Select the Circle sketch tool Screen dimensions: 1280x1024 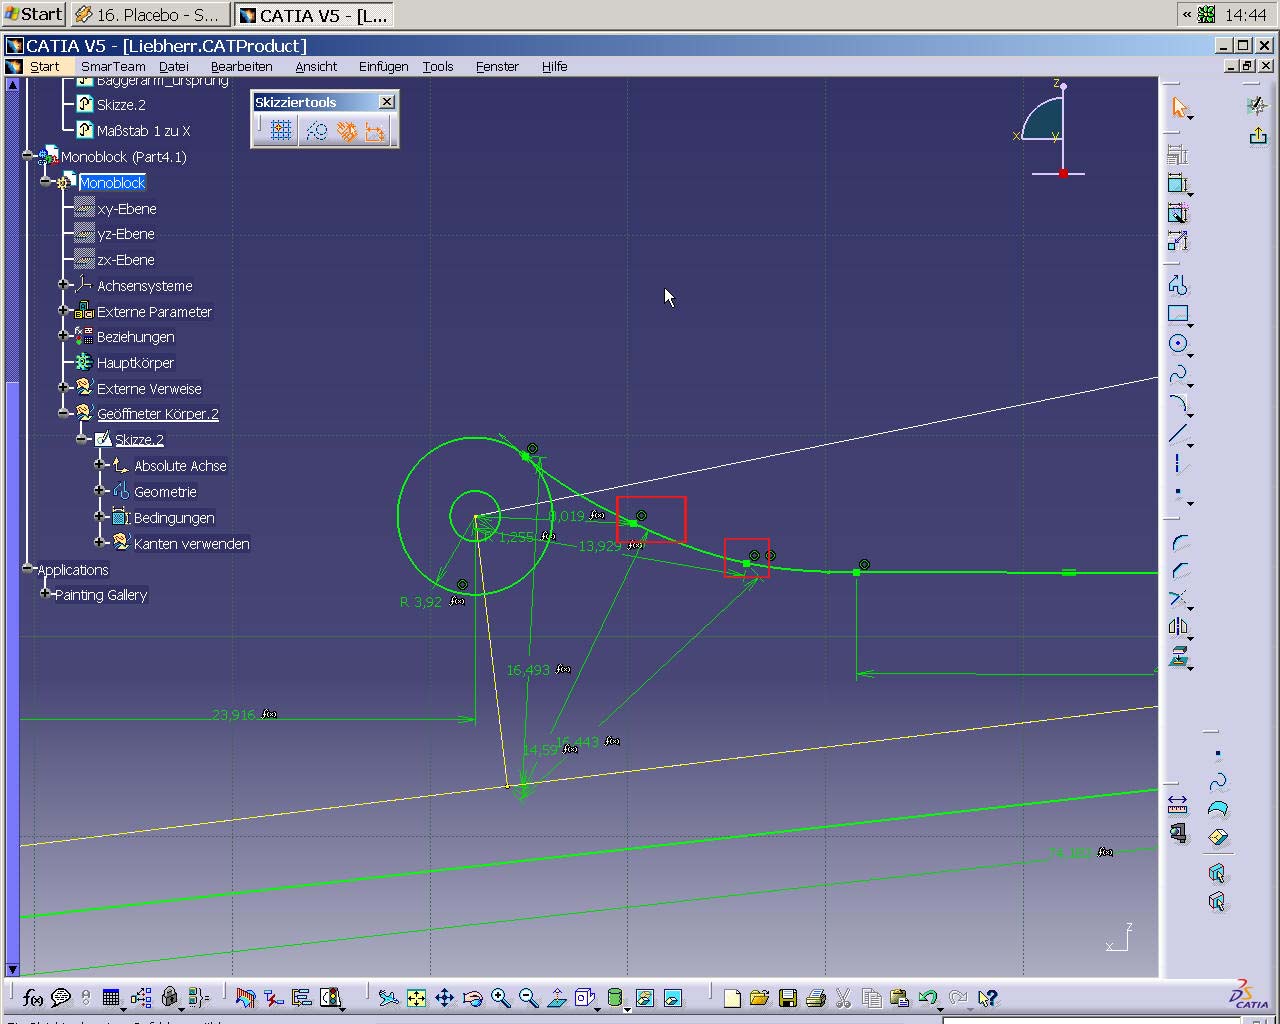click(x=1178, y=344)
